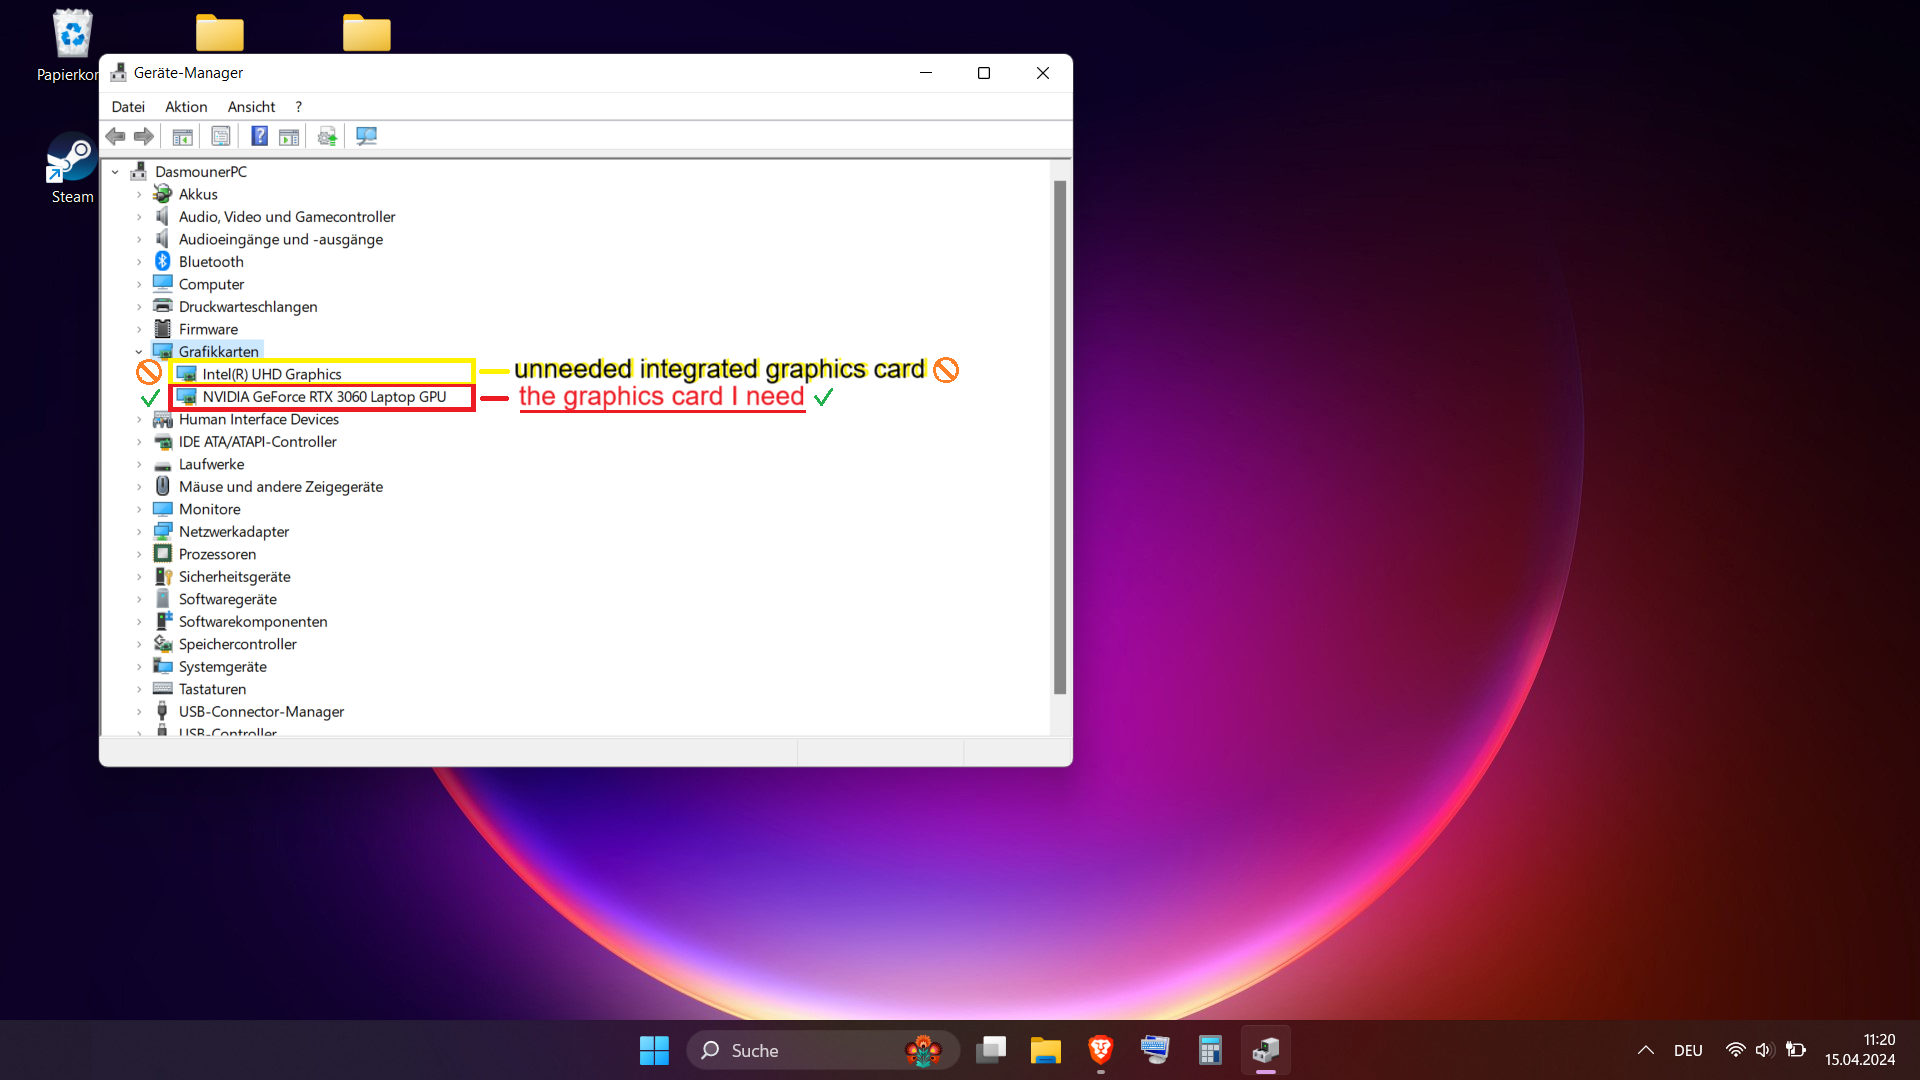Select NVIDIA GeForce RTX 3060 Laptop GPU
The width and height of the screenshot is (1920, 1080).
point(324,397)
